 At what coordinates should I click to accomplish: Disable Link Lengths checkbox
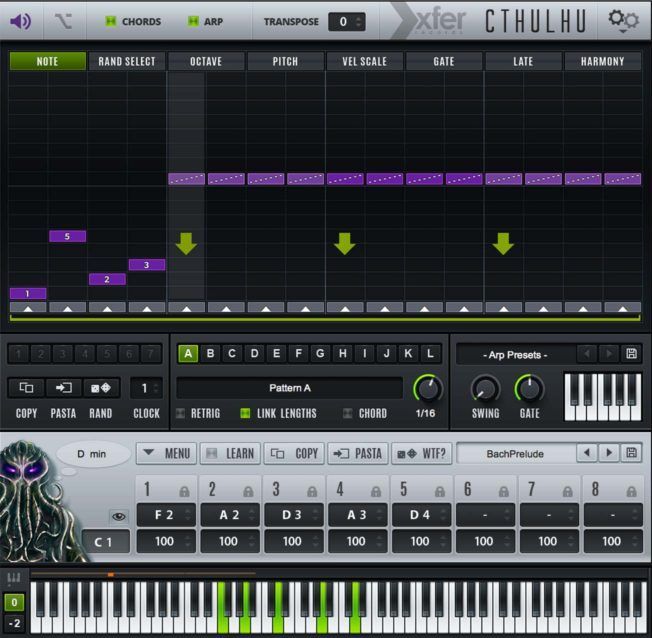click(245, 413)
